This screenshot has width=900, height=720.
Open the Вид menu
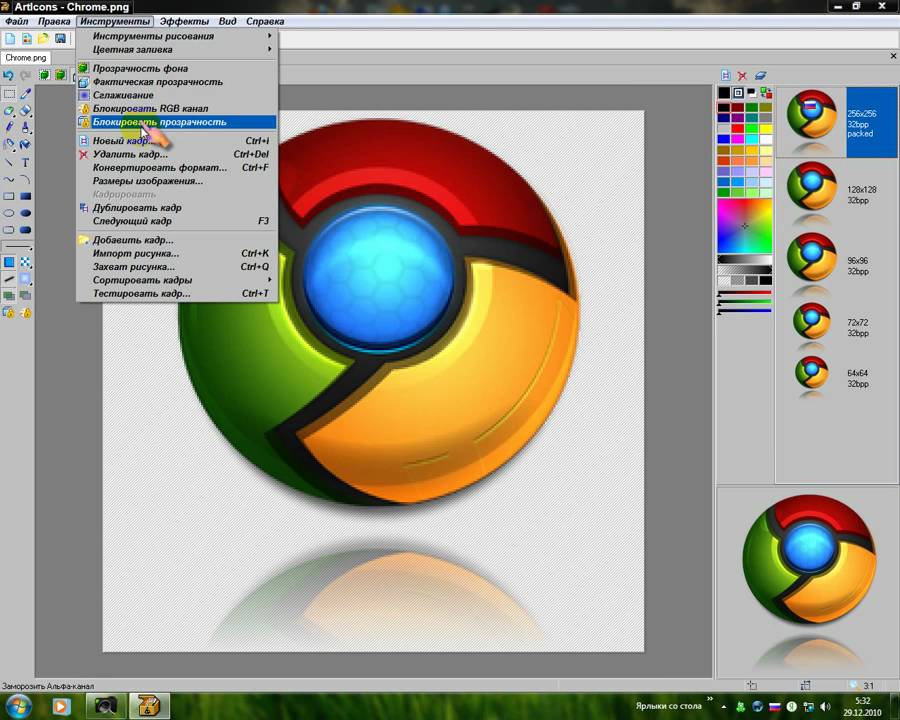pos(227,21)
